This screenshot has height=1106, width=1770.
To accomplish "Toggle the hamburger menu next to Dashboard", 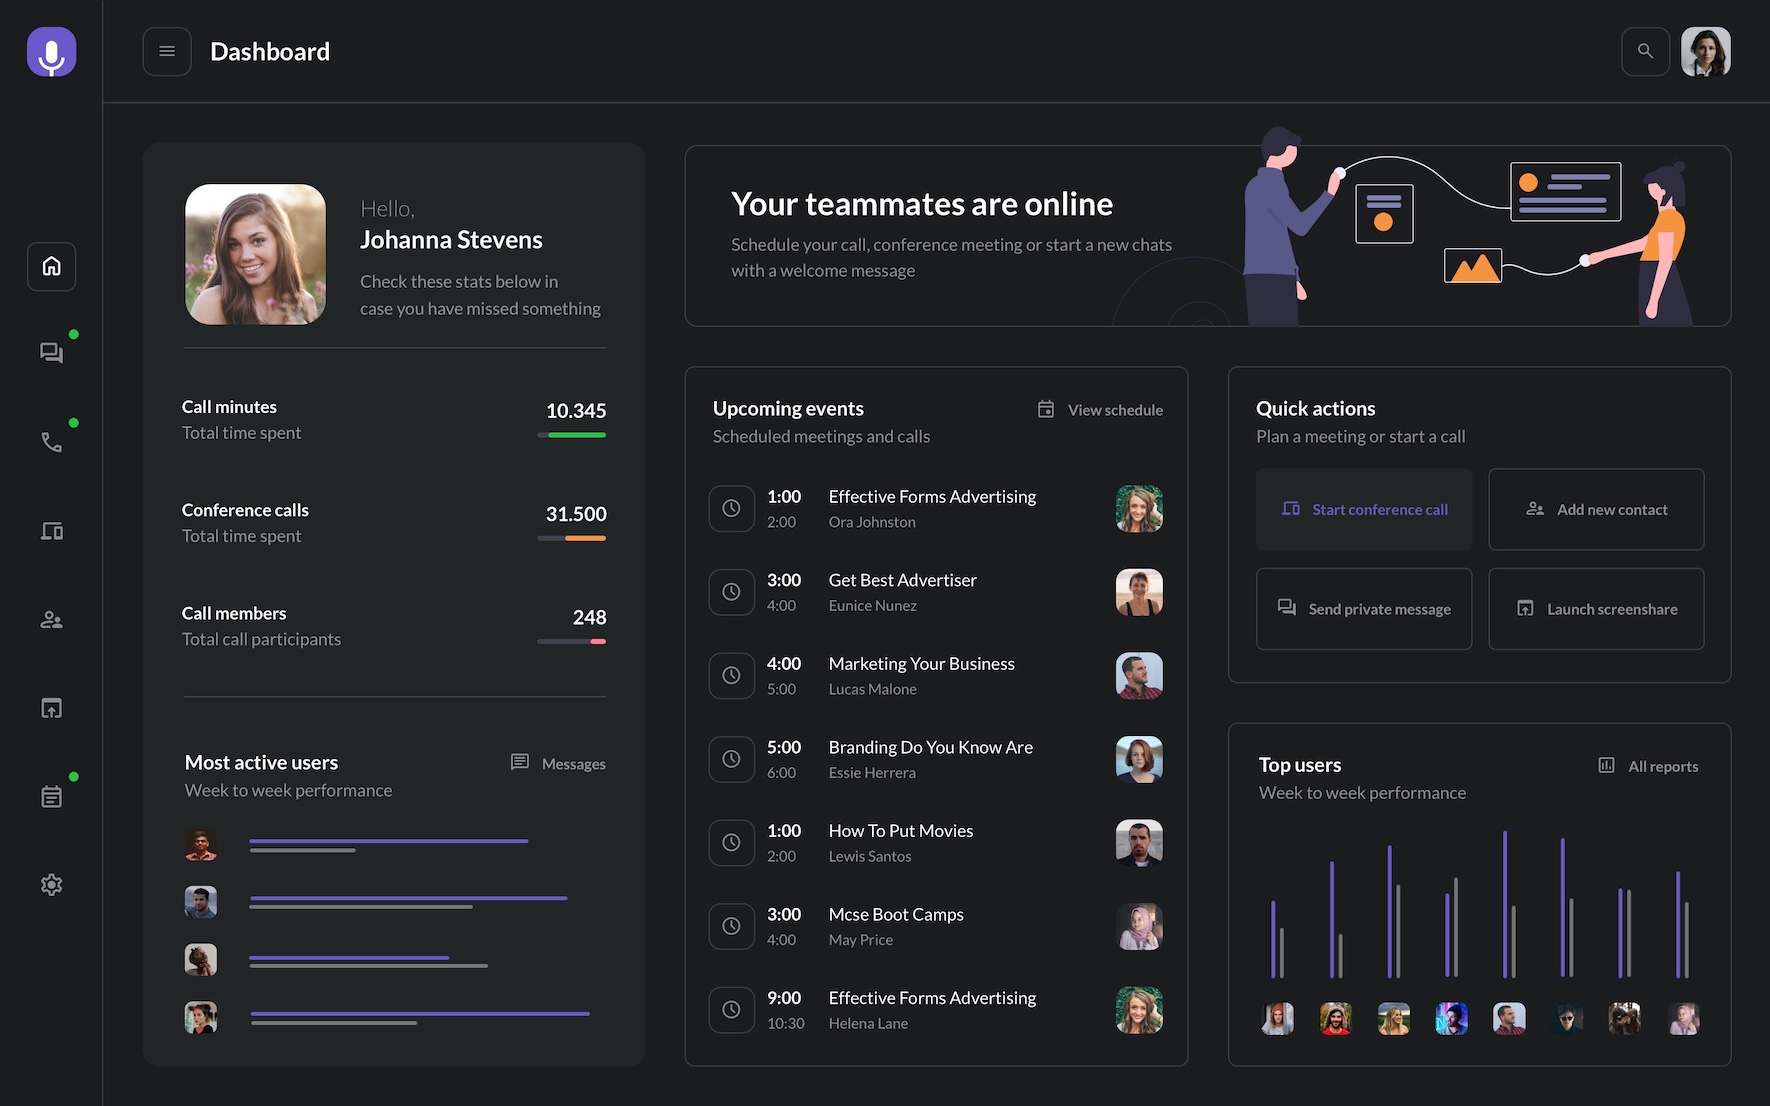I will coord(167,51).
